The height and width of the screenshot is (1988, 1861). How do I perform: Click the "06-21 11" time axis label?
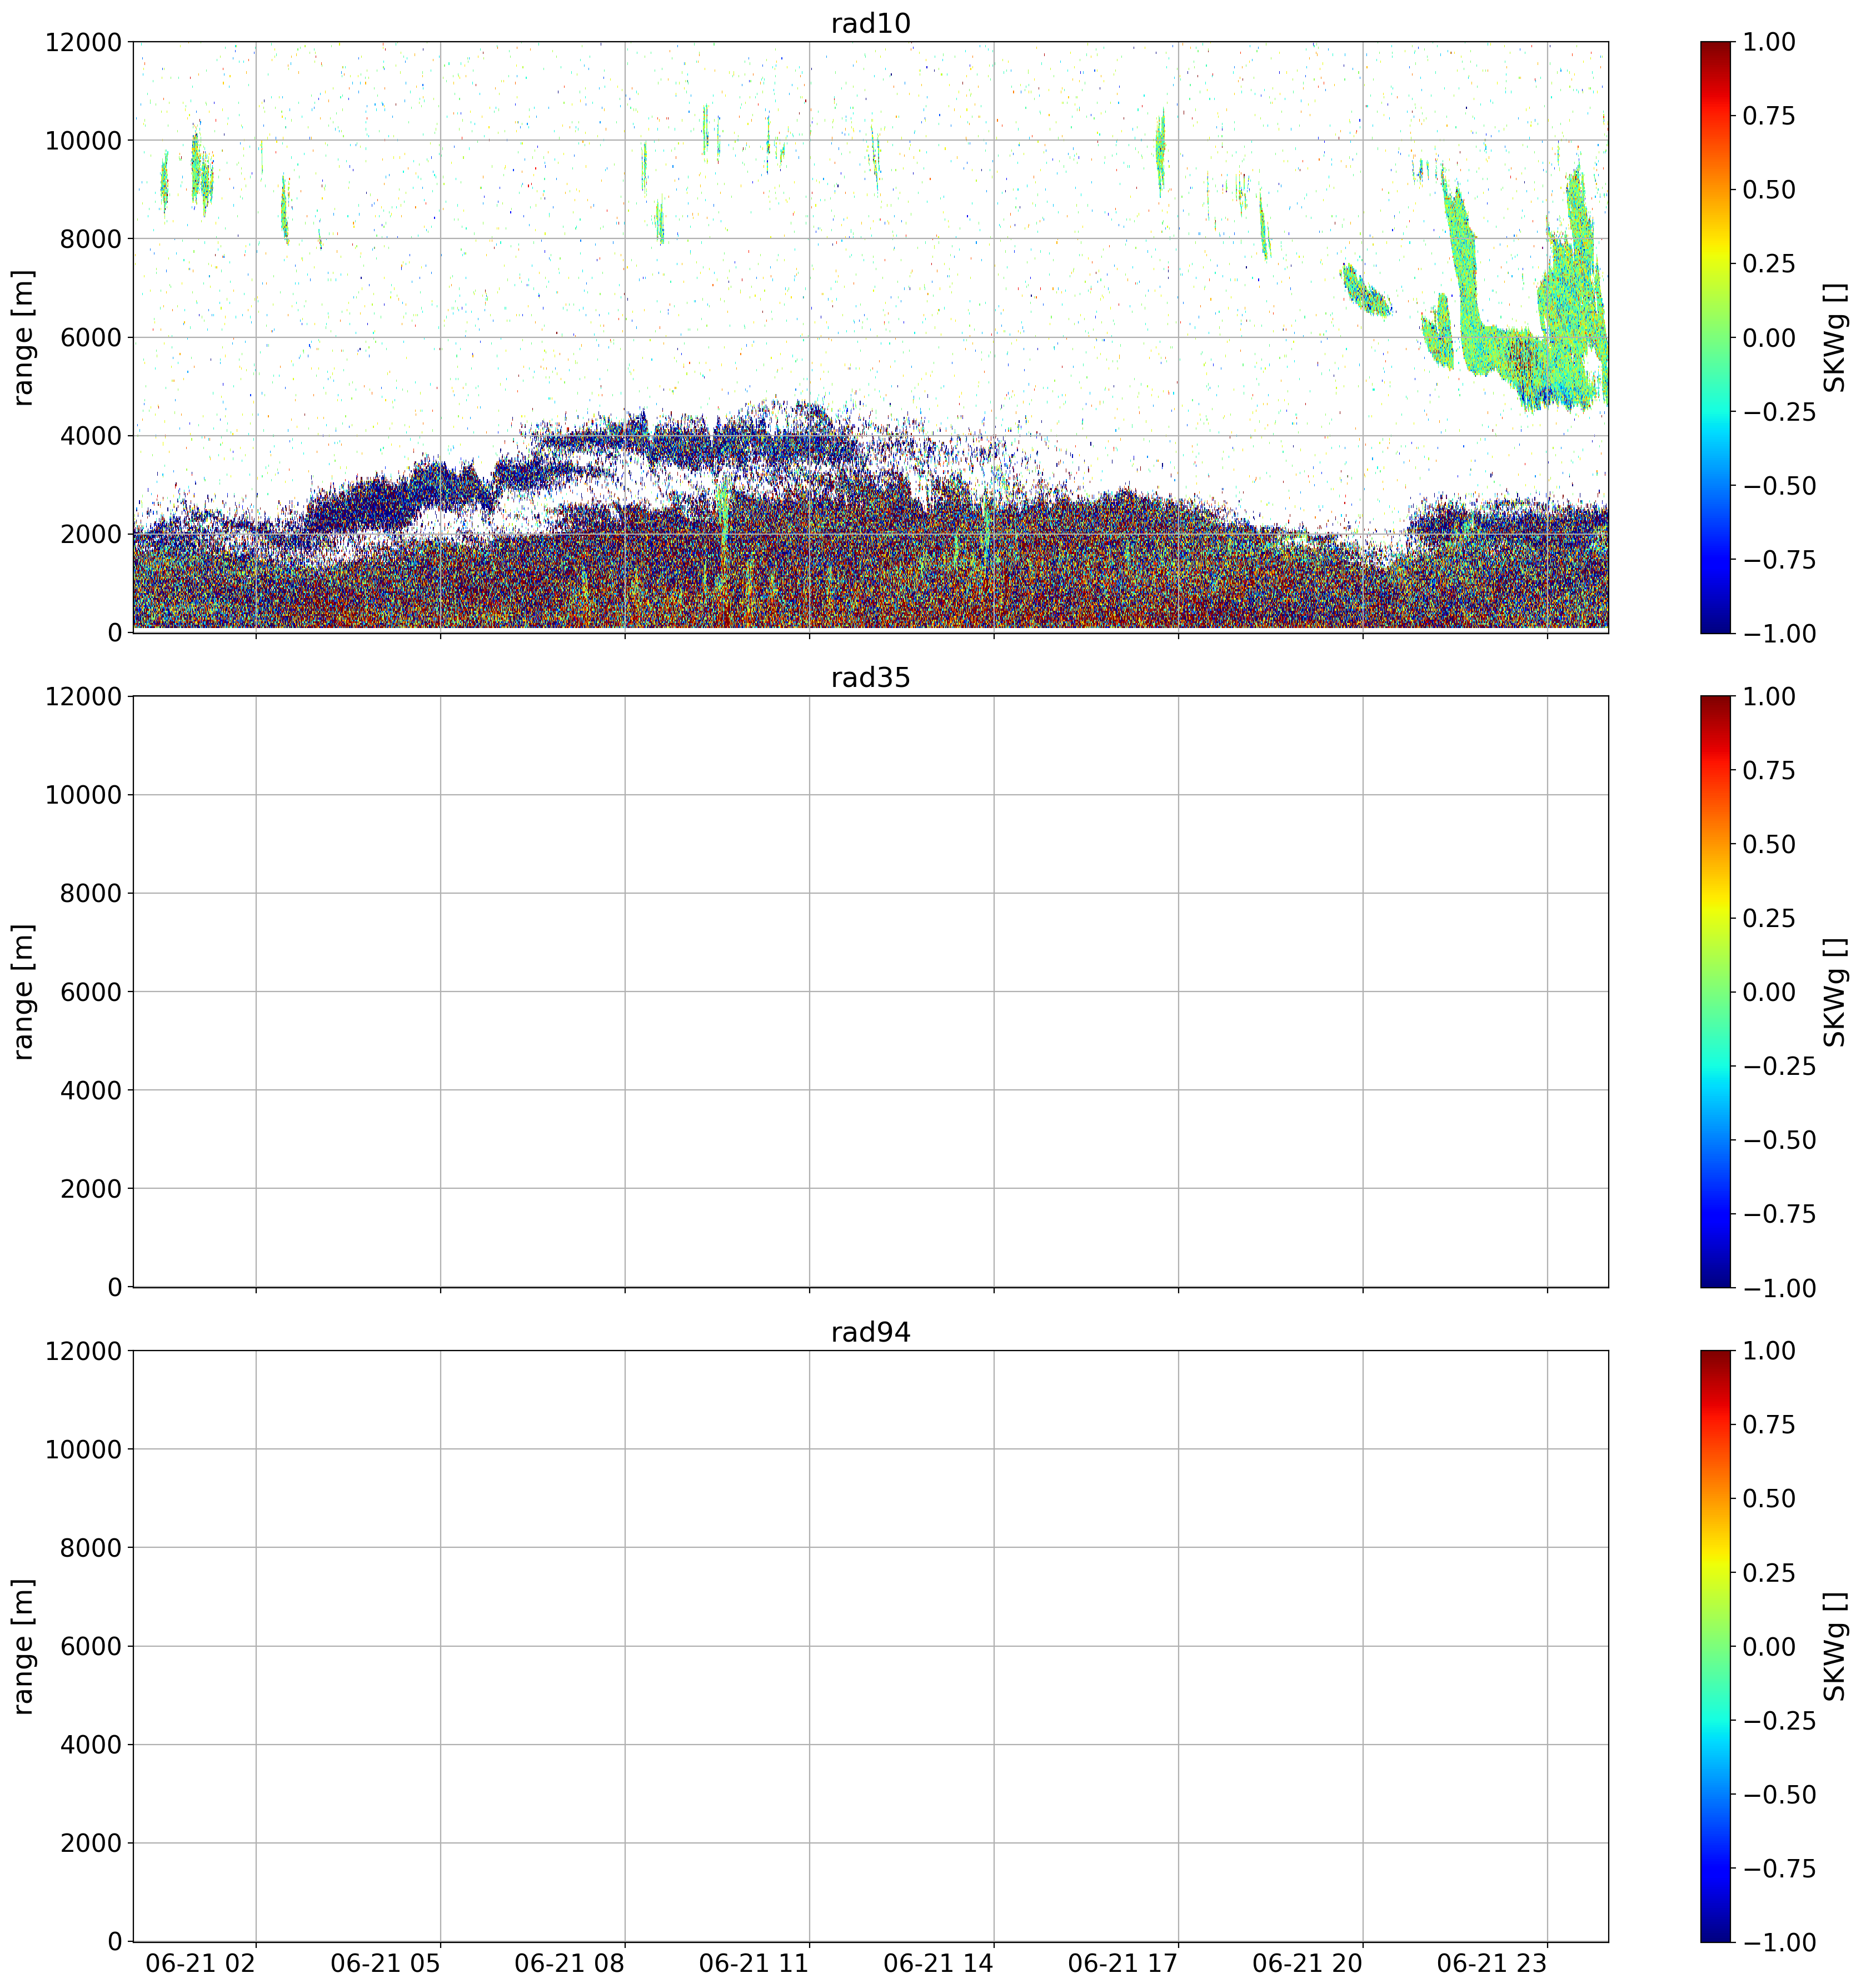coord(754,1963)
